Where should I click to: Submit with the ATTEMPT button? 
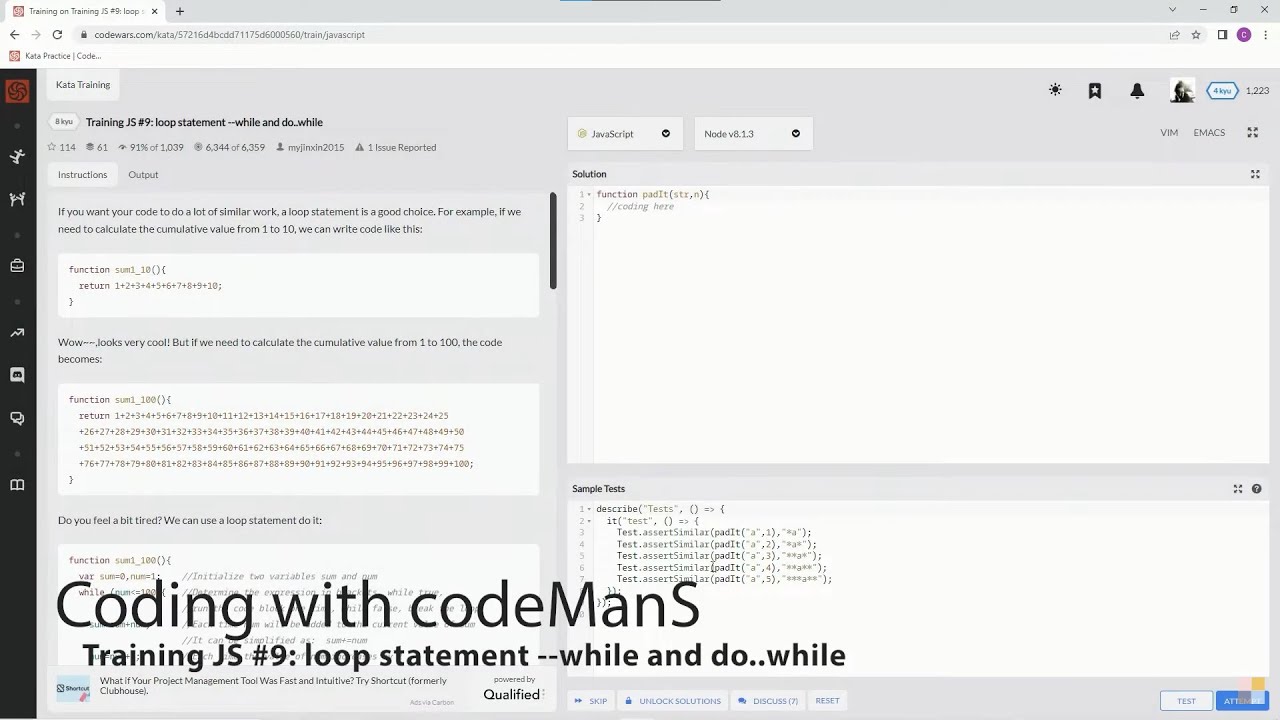coord(1242,701)
